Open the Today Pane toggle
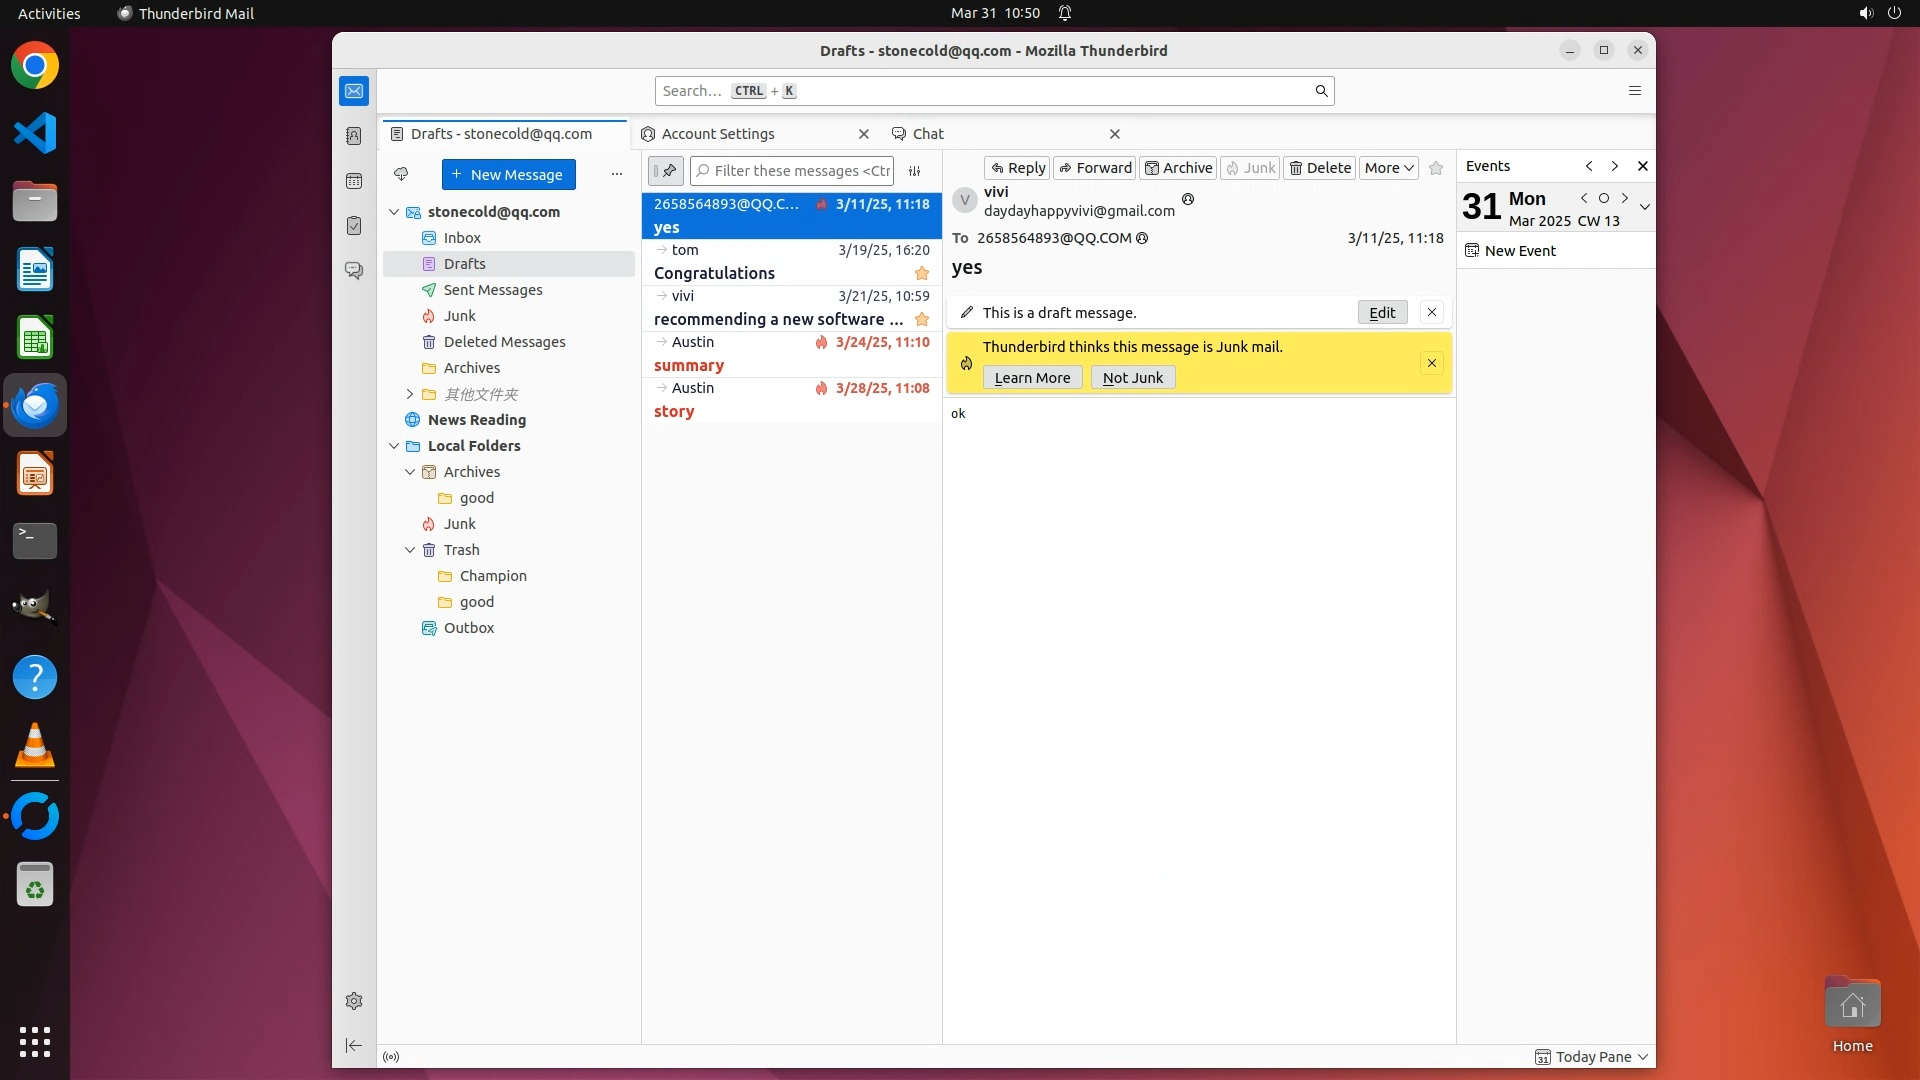This screenshot has width=1920, height=1080. click(x=1592, y=1057)
